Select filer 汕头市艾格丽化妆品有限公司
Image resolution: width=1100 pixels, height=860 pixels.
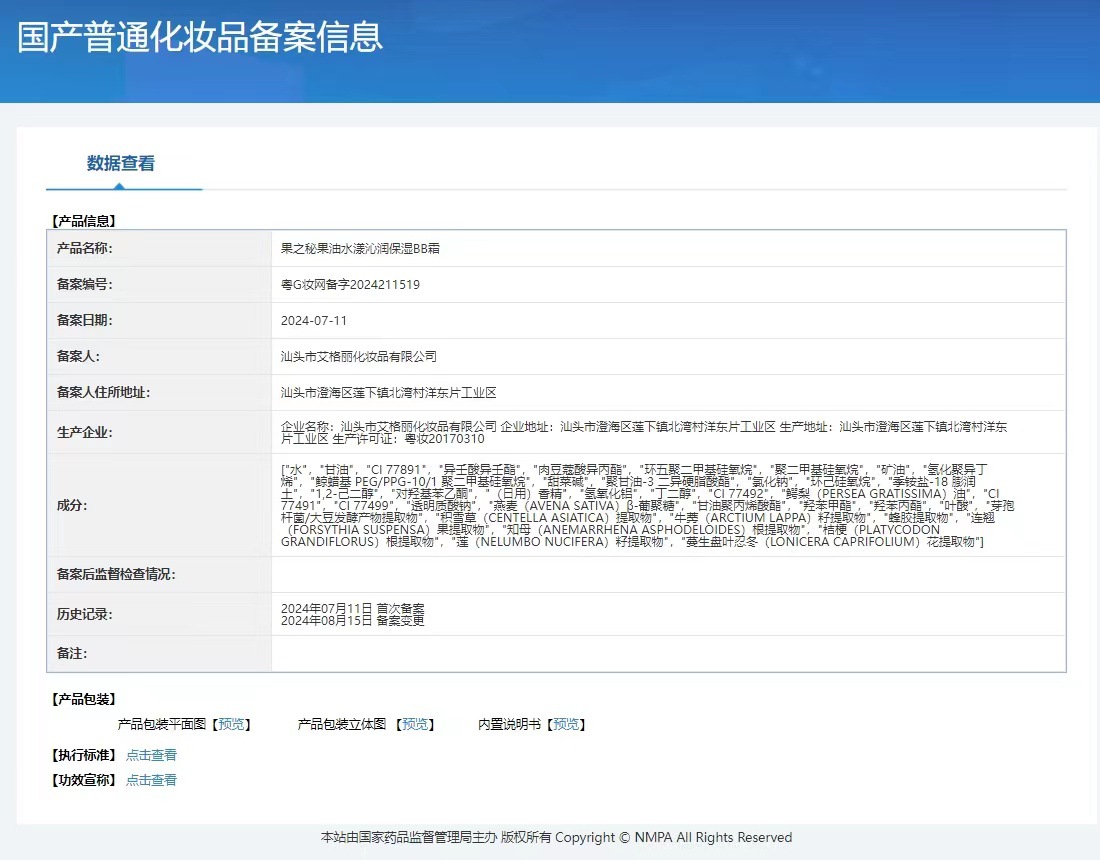[x=358, y=356]
